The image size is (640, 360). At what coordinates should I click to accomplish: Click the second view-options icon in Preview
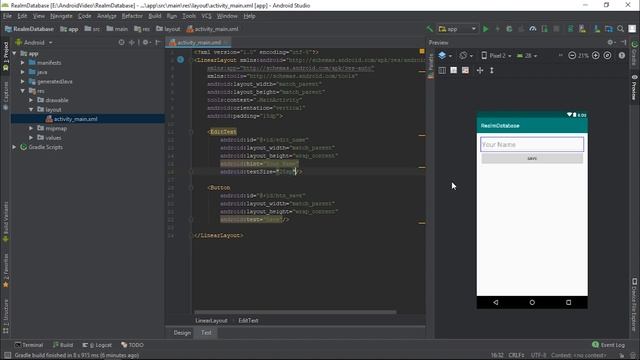[453, 70]
